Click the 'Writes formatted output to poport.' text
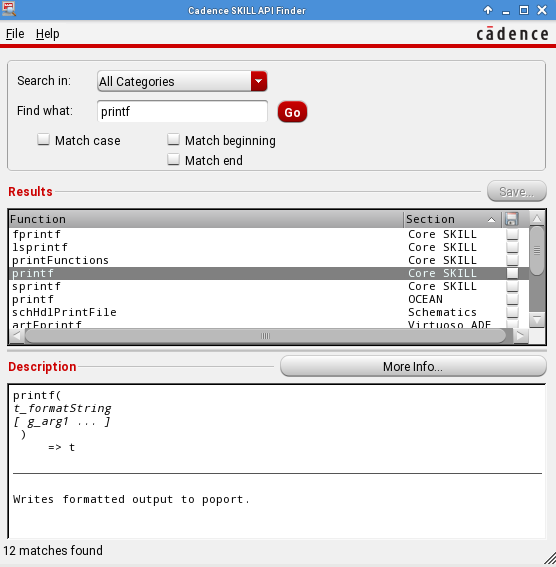556x567 pixels. click(x=131, y=499)
